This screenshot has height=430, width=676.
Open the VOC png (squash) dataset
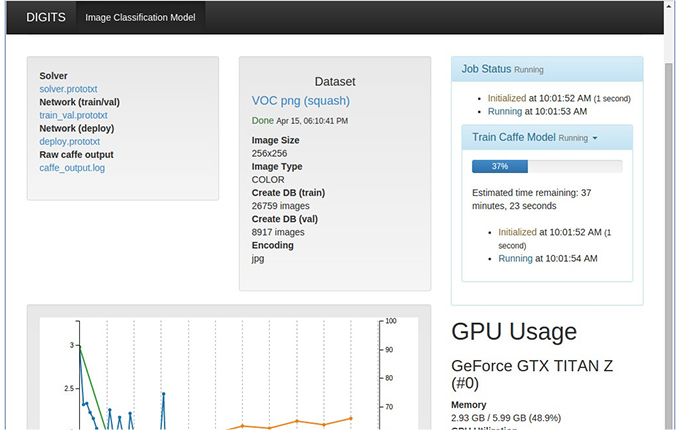click(300, 101)
